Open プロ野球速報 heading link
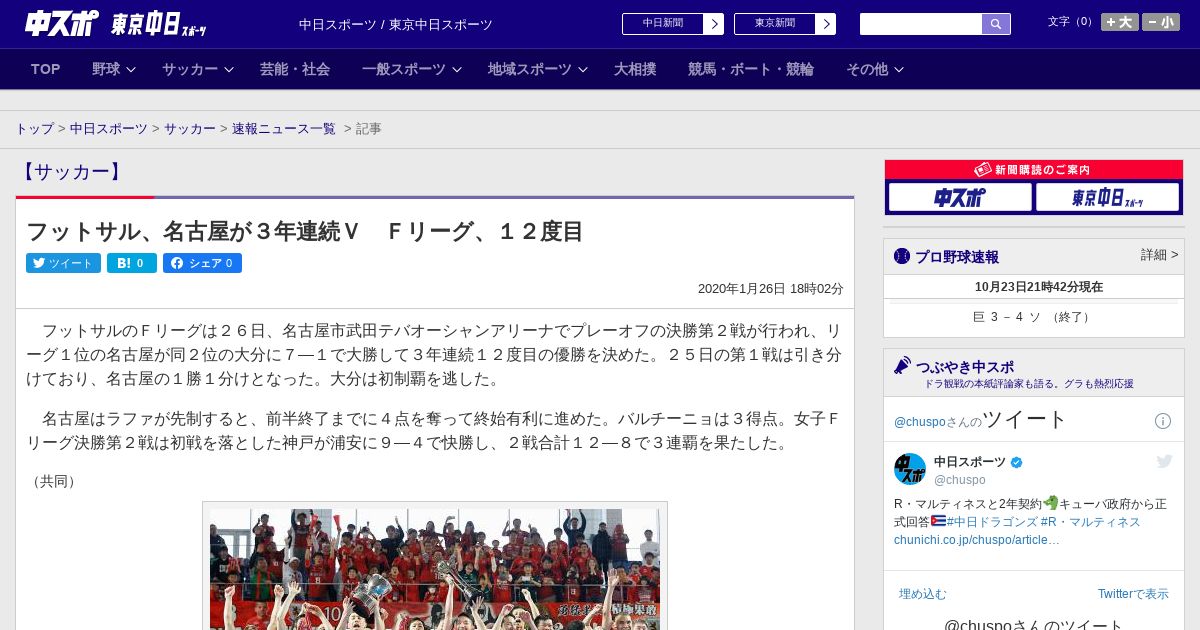This screenshot has height=630, width=1200. click(957, 257)
